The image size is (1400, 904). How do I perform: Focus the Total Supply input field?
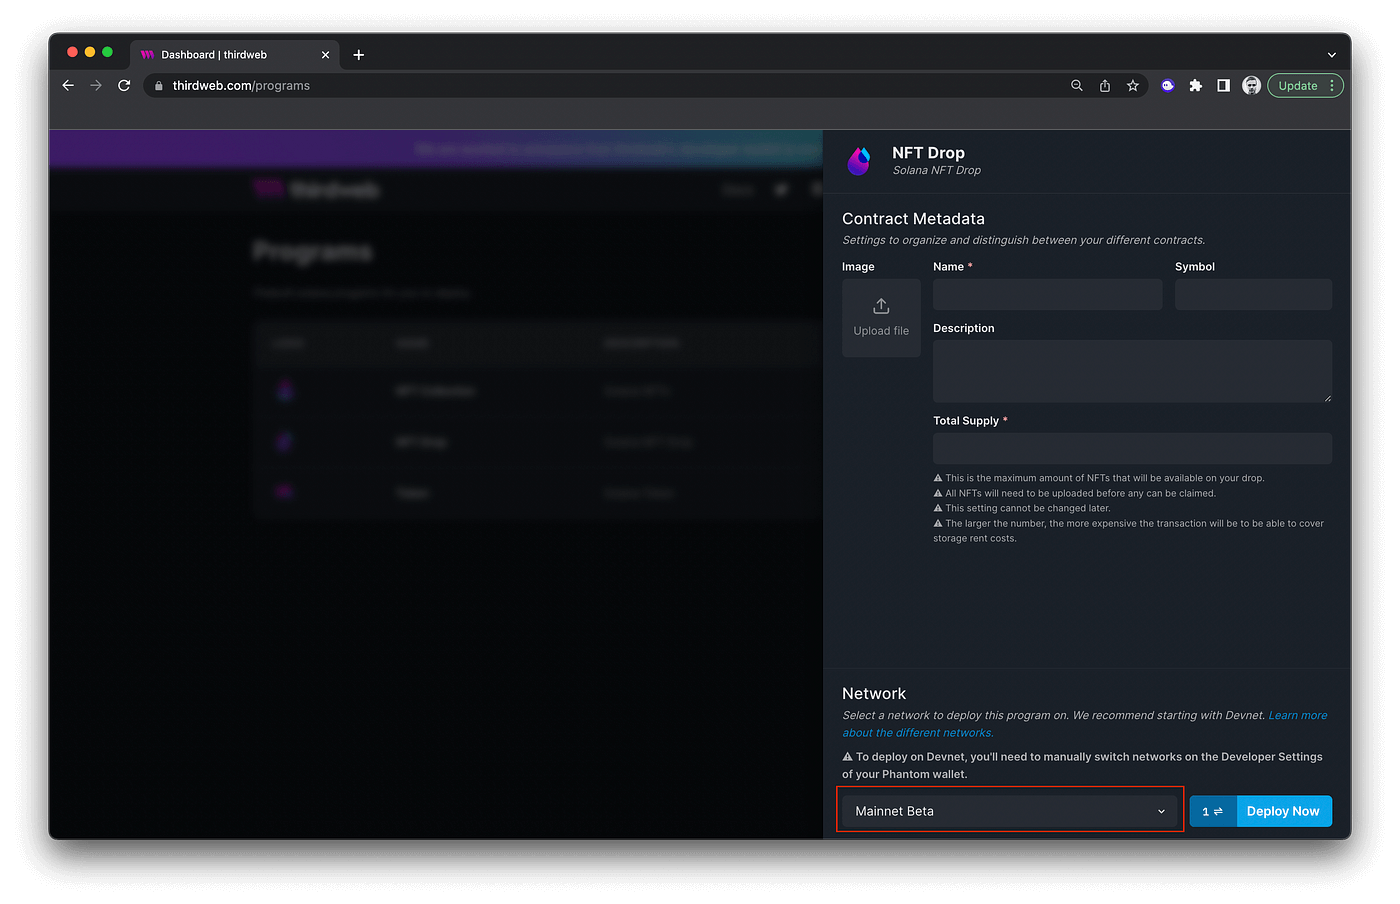pyautogui.click(x=1132, y=448)
